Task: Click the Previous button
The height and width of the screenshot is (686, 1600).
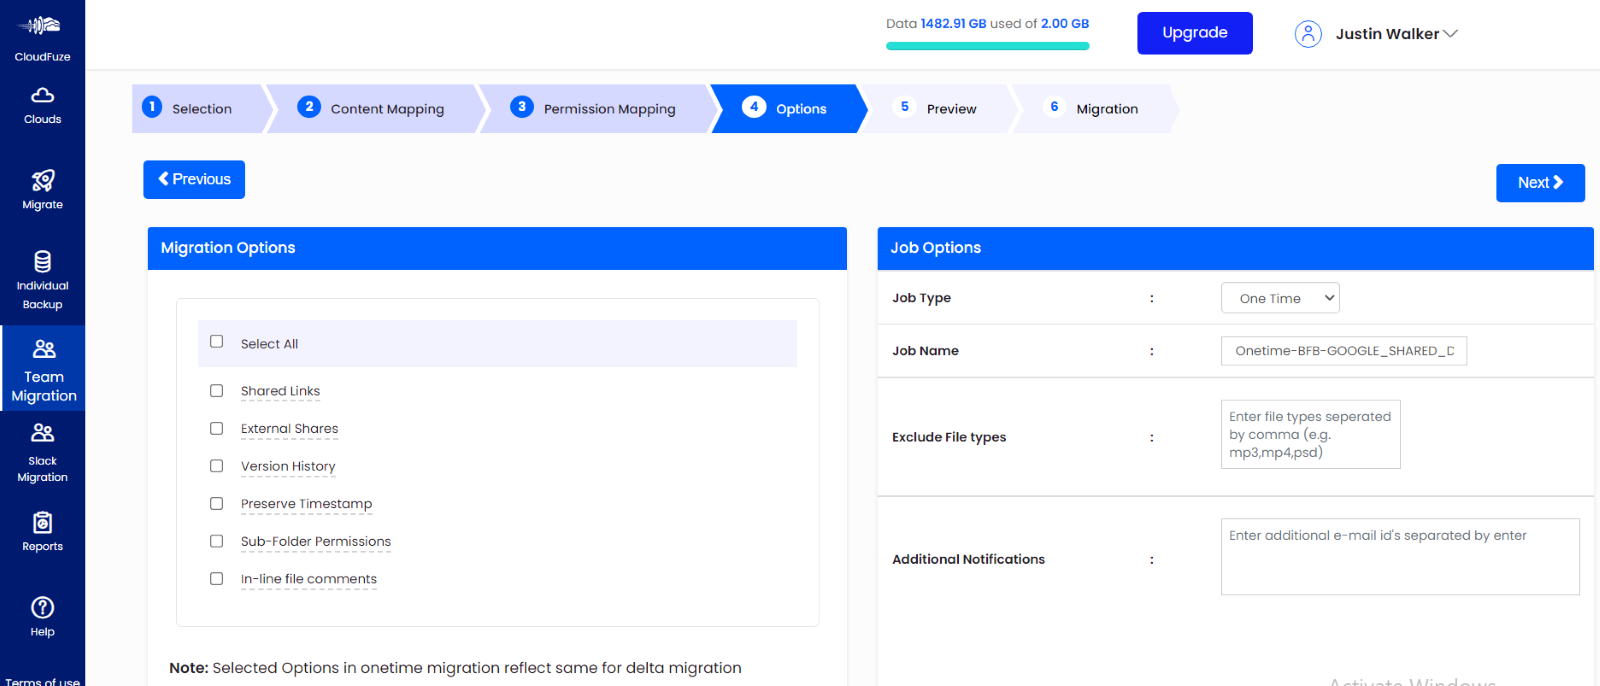Action: tap(194, 180)
